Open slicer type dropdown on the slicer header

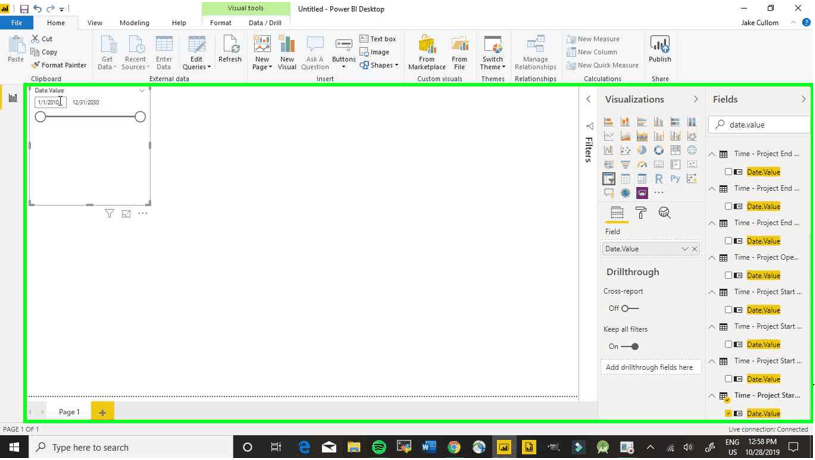click(142, 90)
